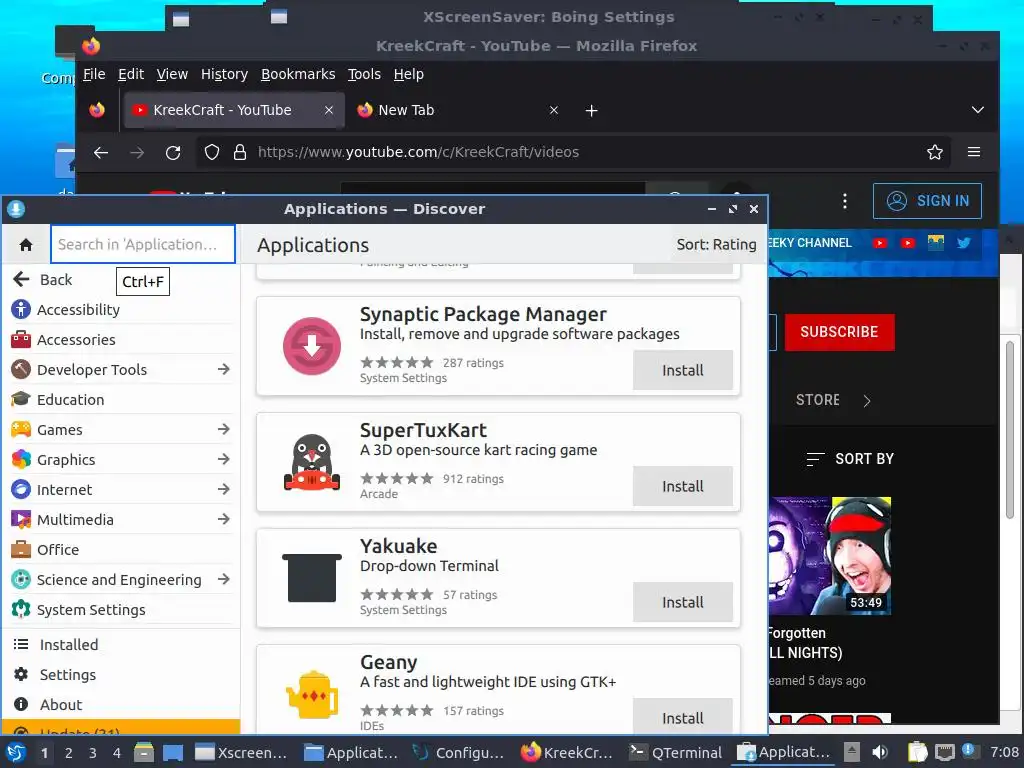Install SuperTuxKart
Viewport: 1024px width, 768px height.
tap(682, 487)
